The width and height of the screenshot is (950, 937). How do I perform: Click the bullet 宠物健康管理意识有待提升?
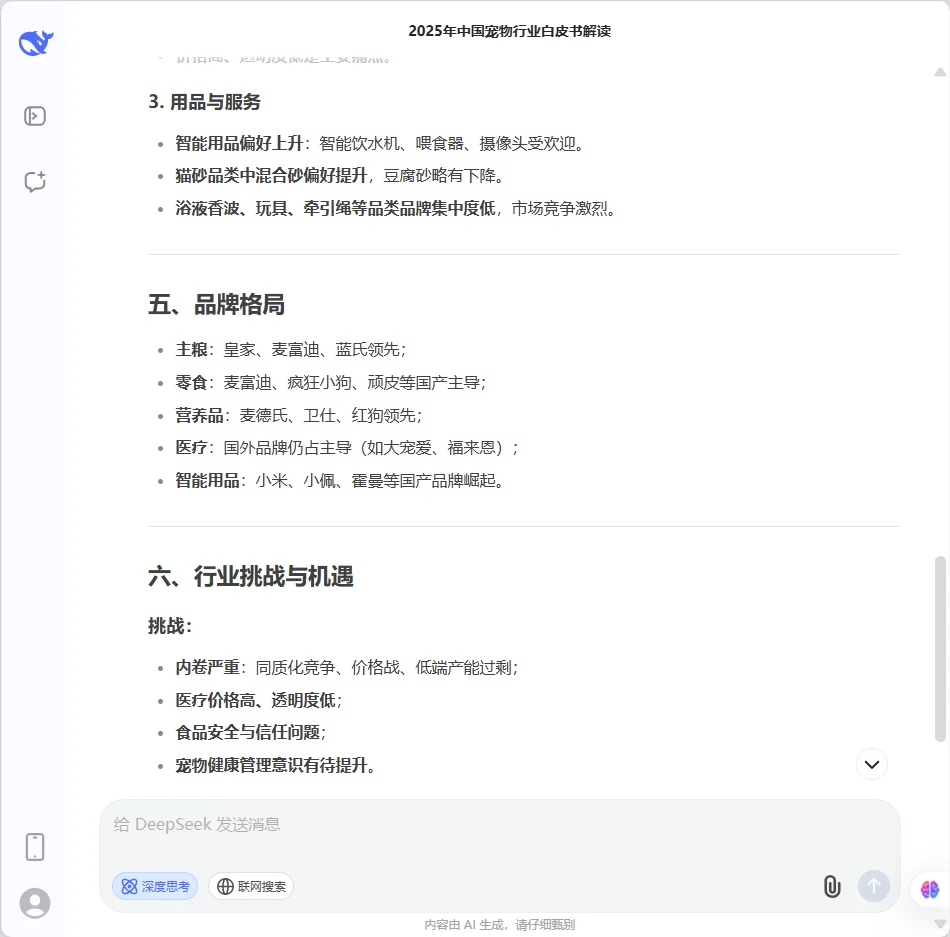(x=275, y=765)
